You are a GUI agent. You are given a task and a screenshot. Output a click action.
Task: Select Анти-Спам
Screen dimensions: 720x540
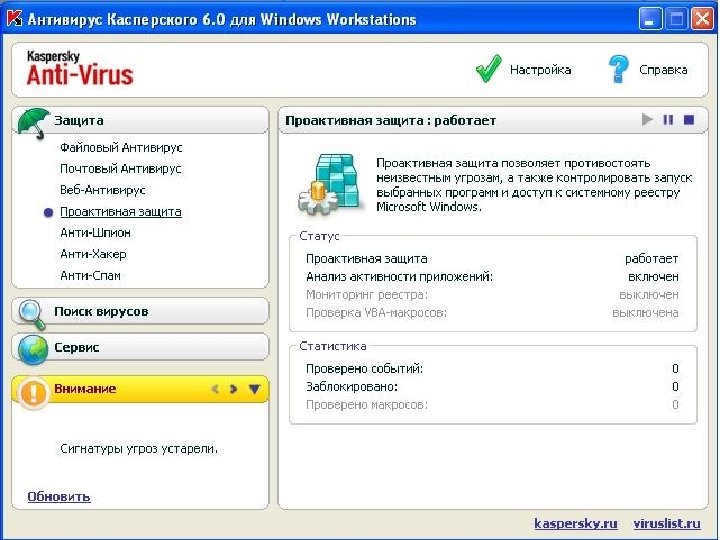pos(90,276)
